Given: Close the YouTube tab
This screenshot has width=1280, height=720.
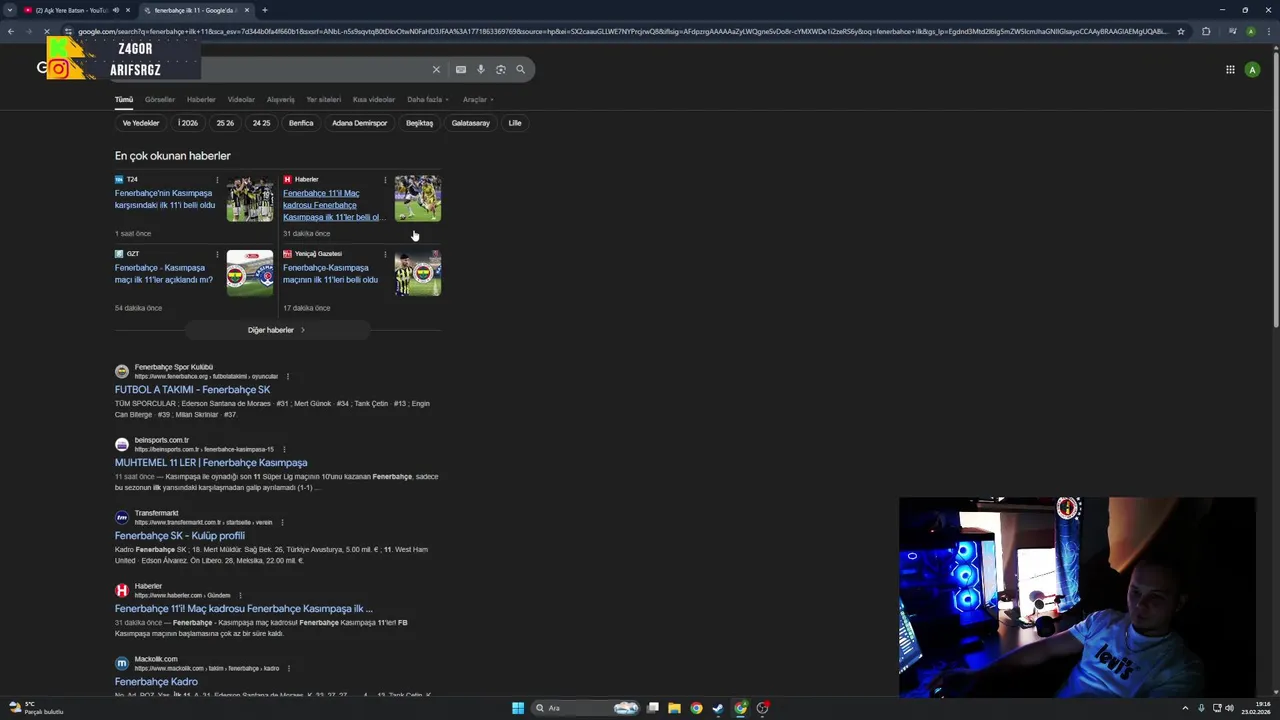Looking at the screenshot, I should click(128, 10).
